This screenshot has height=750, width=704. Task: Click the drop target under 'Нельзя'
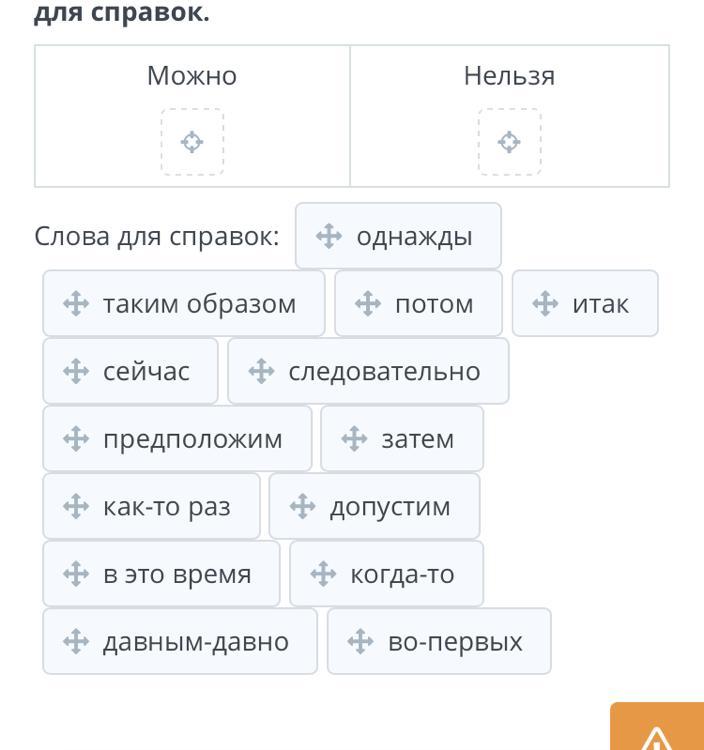(509, 142)
